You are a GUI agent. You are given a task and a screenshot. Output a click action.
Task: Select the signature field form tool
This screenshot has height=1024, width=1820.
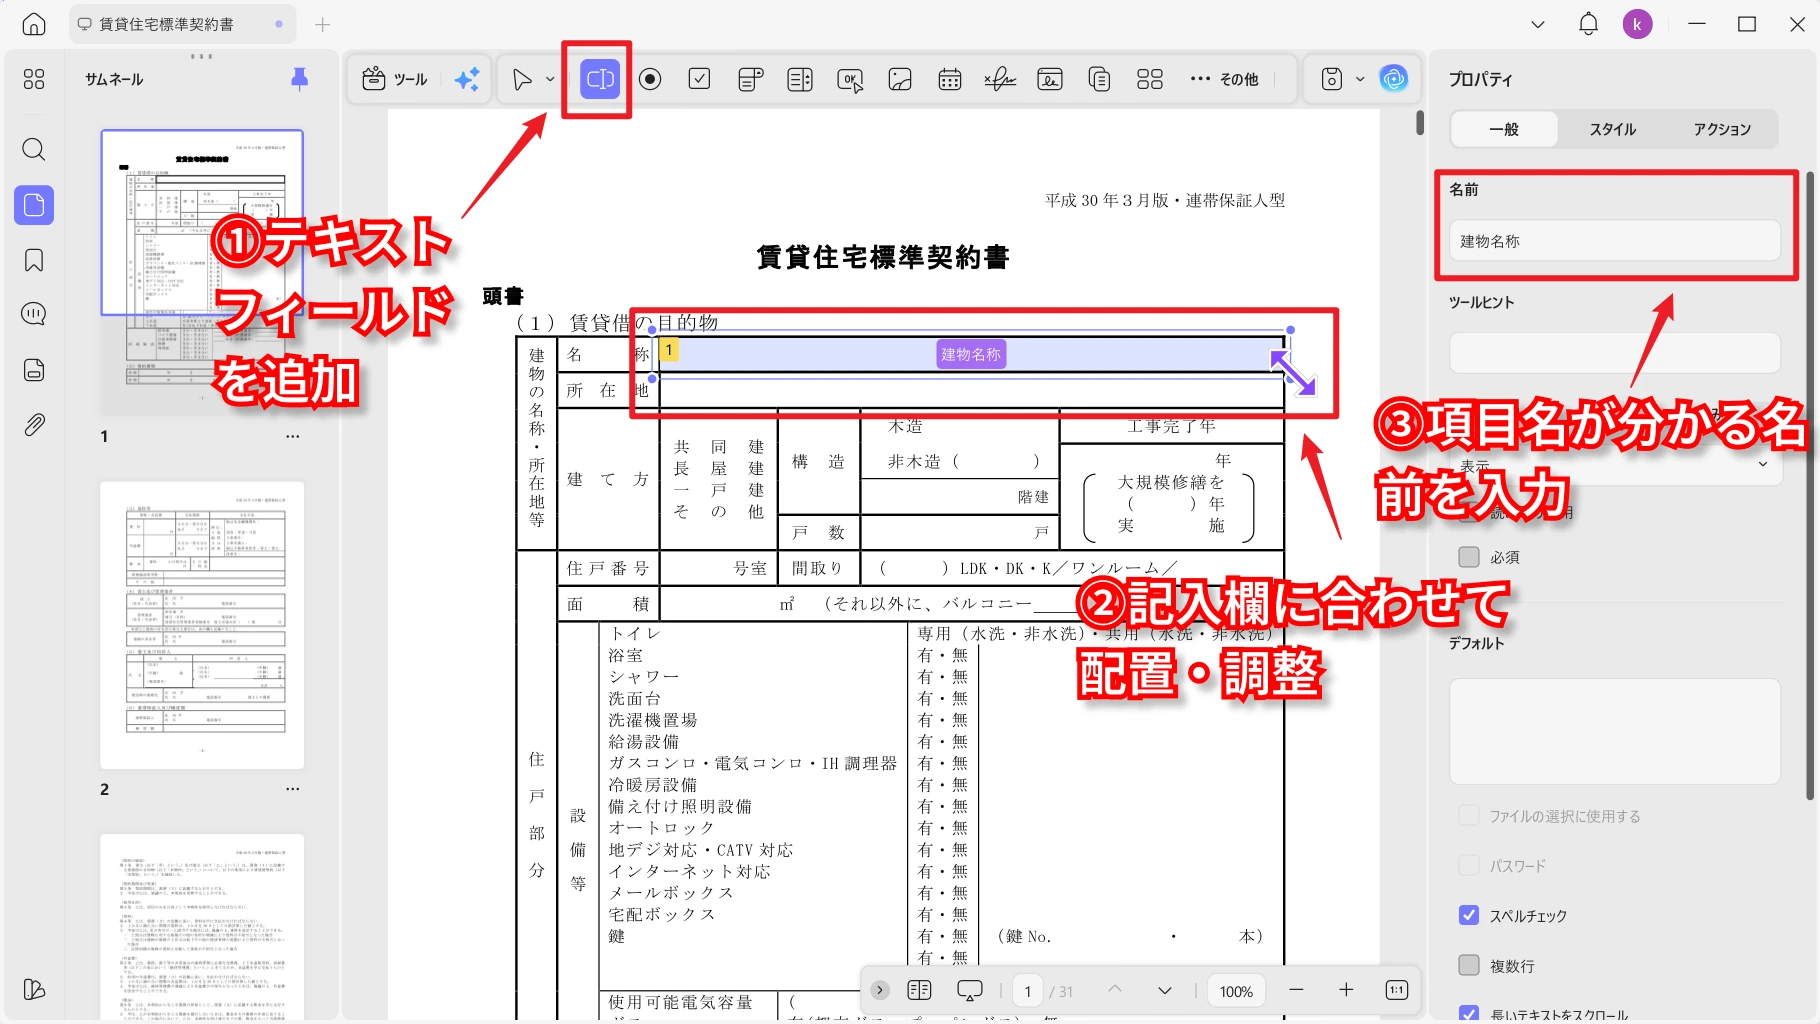(1000, 79)
